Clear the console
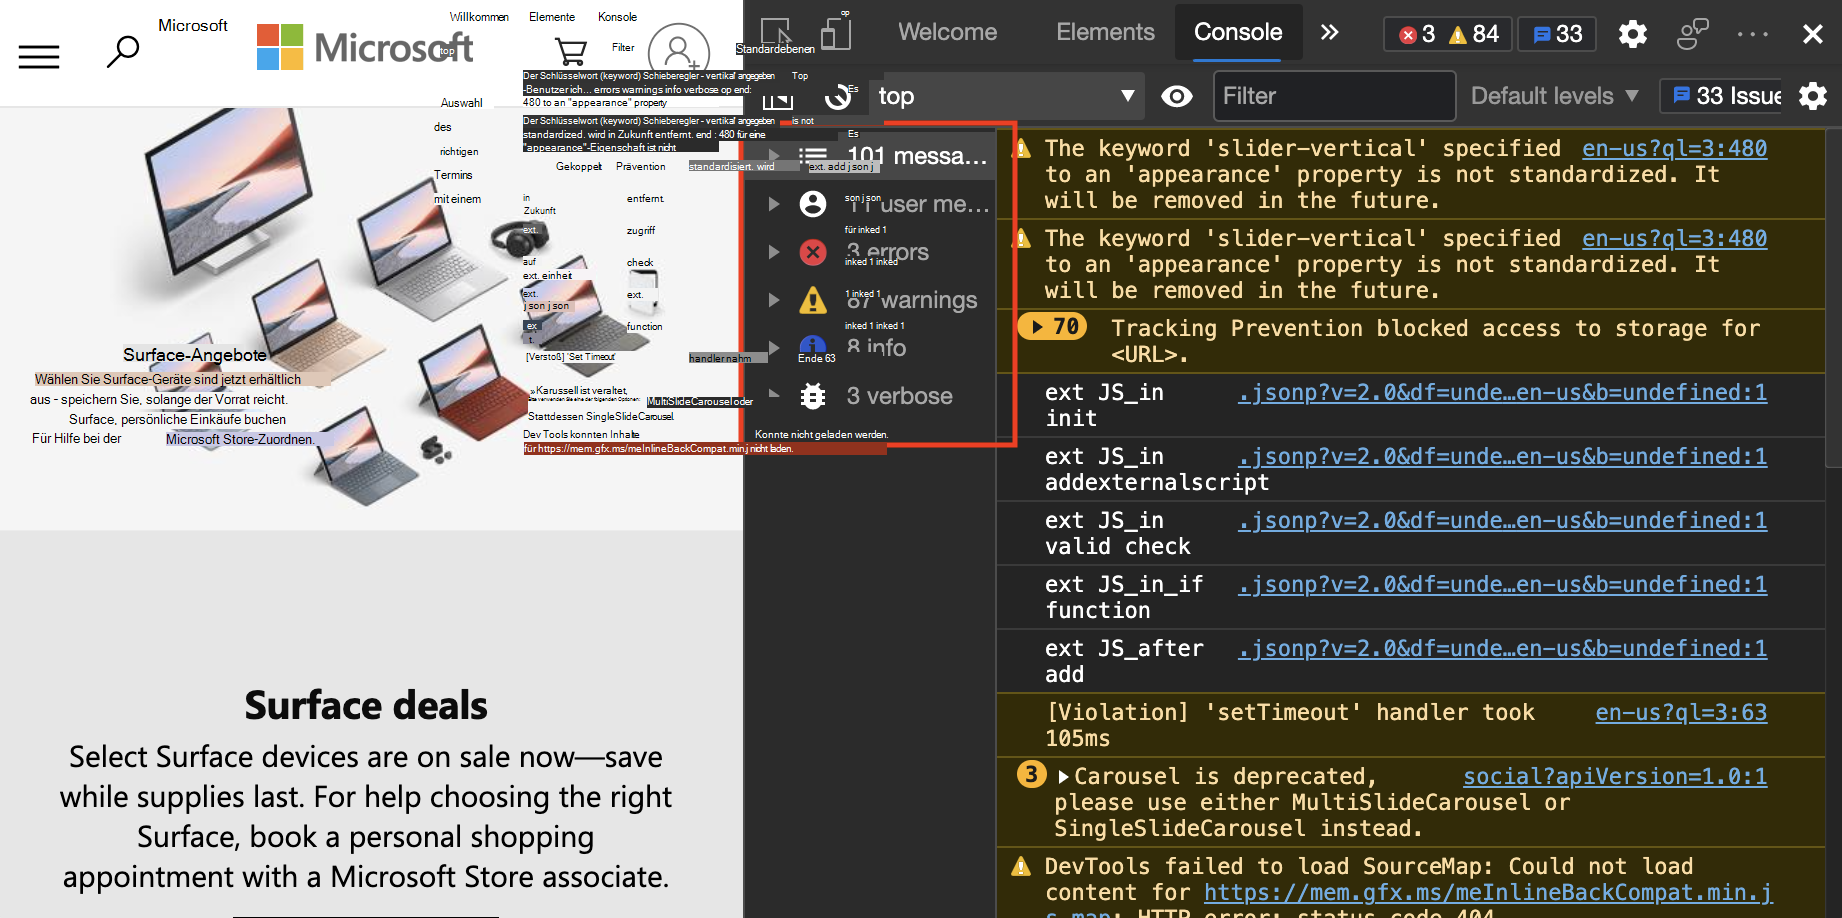The height and width of the screenshot is (918, 1842). tap(838, 97)
